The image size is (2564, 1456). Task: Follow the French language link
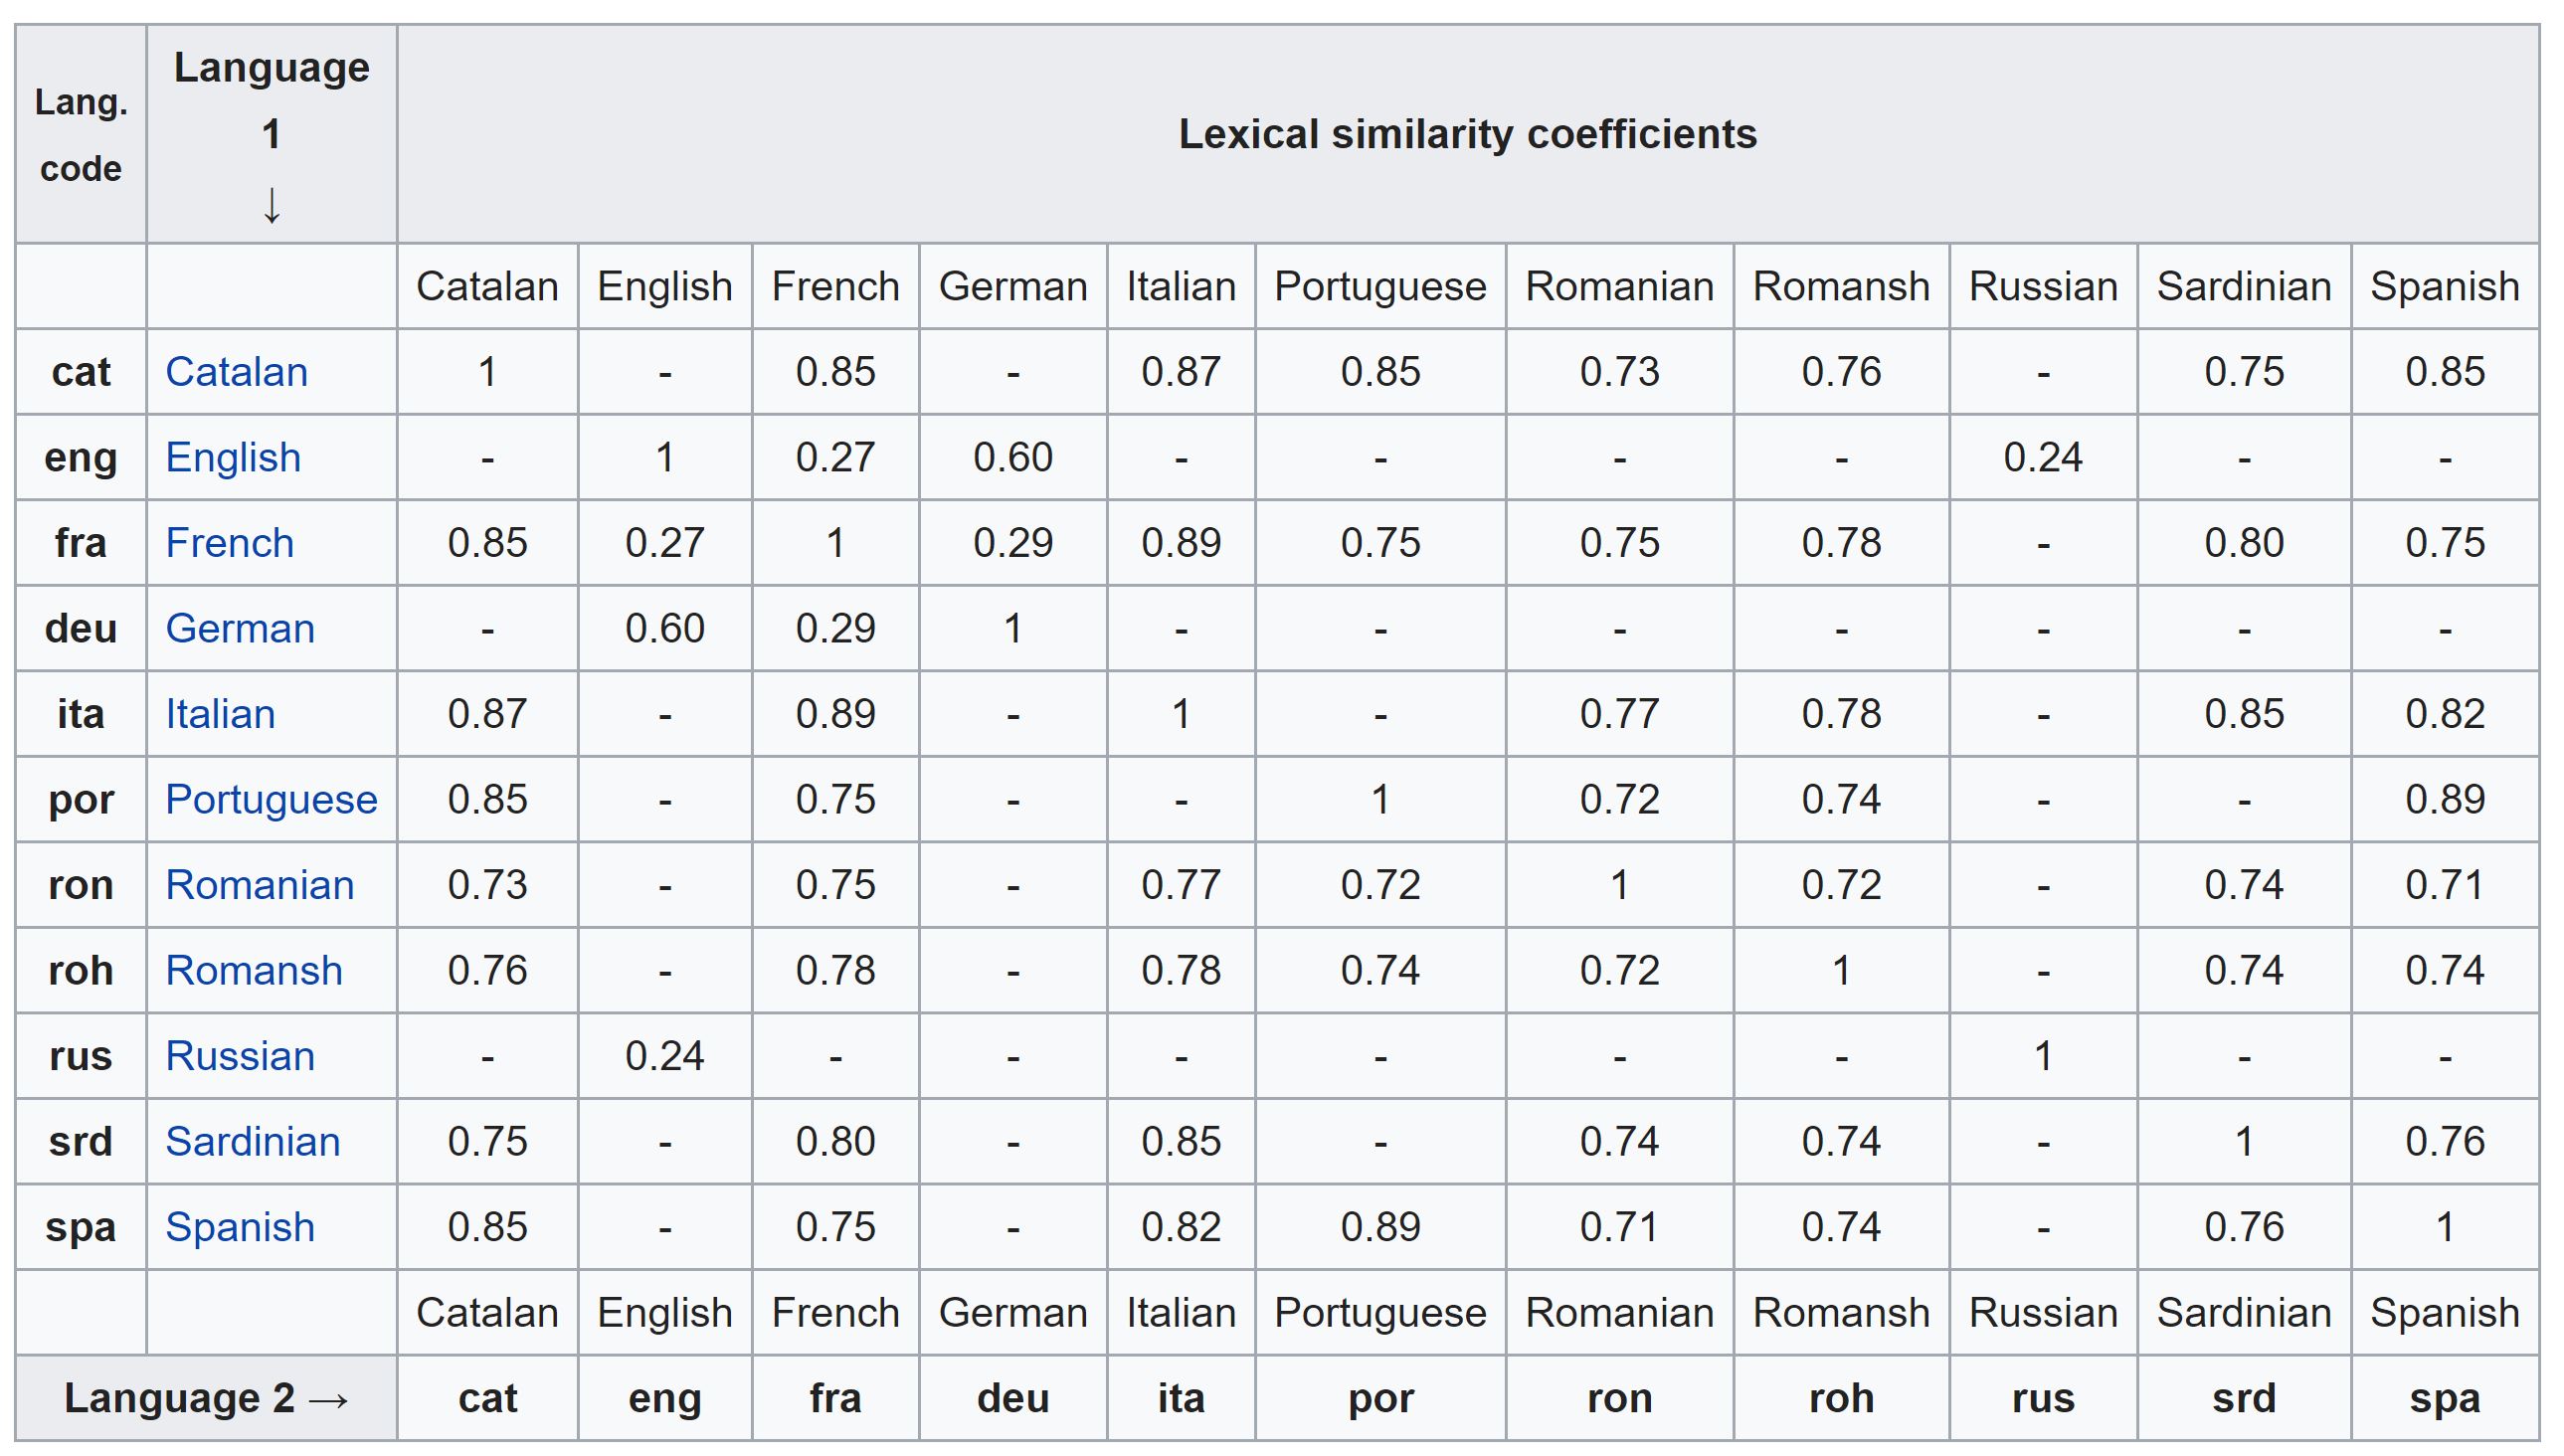point(229,543)
